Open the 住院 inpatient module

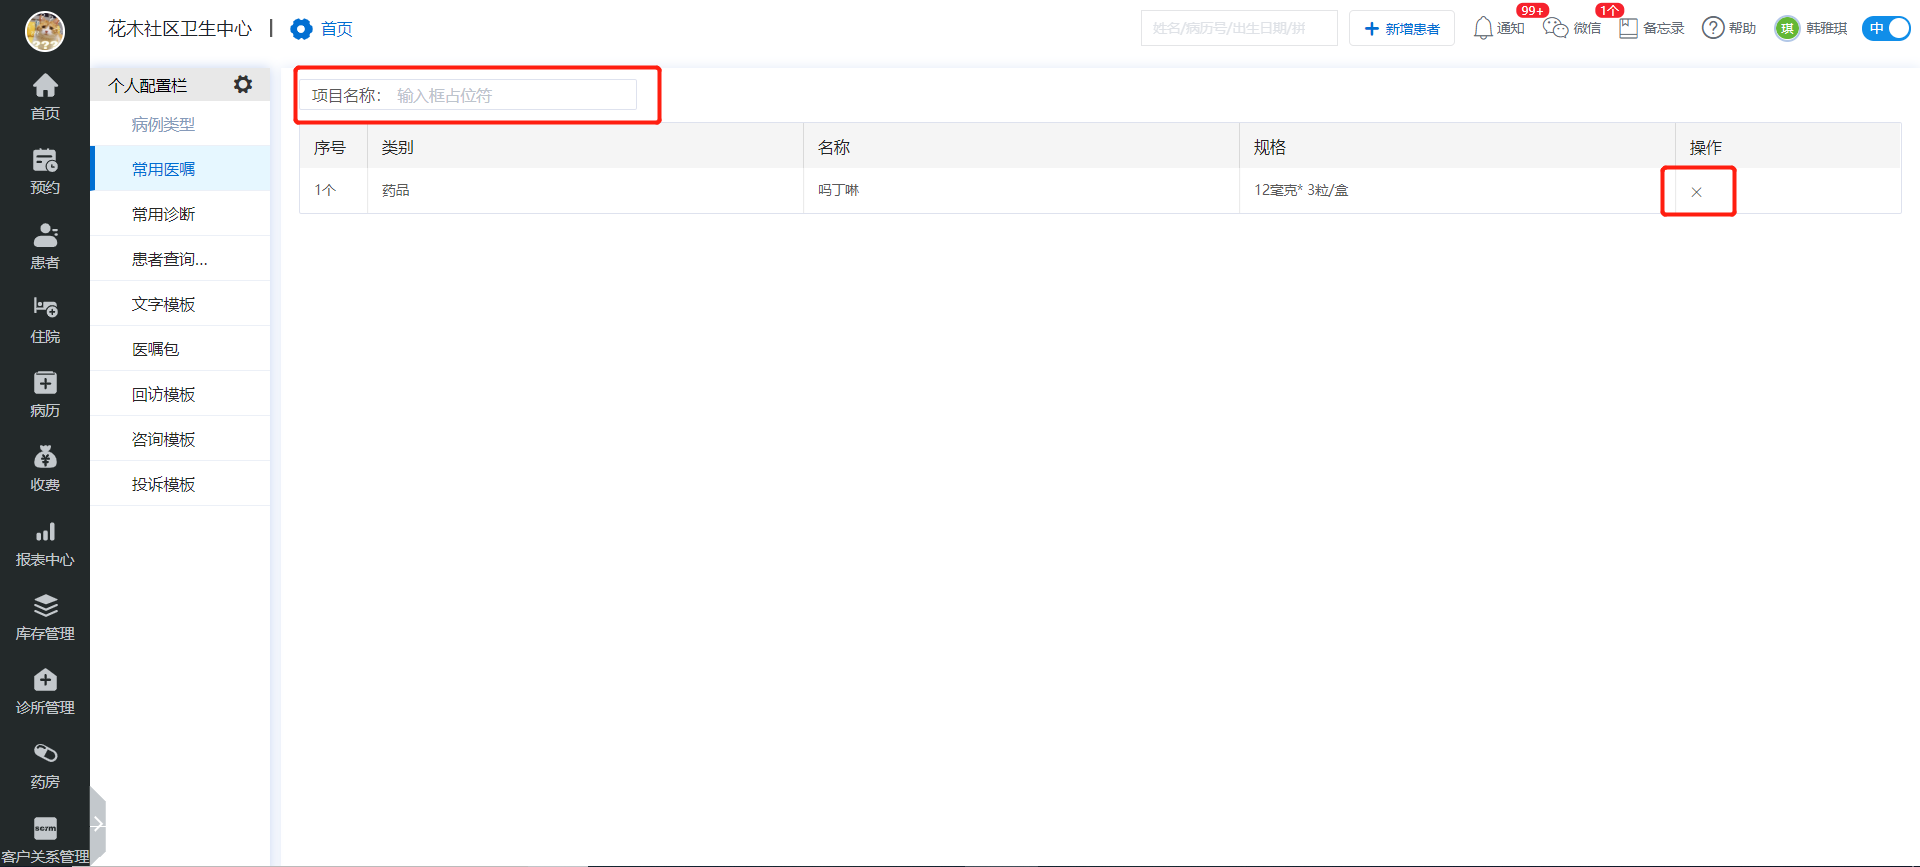tap(45, 320)
